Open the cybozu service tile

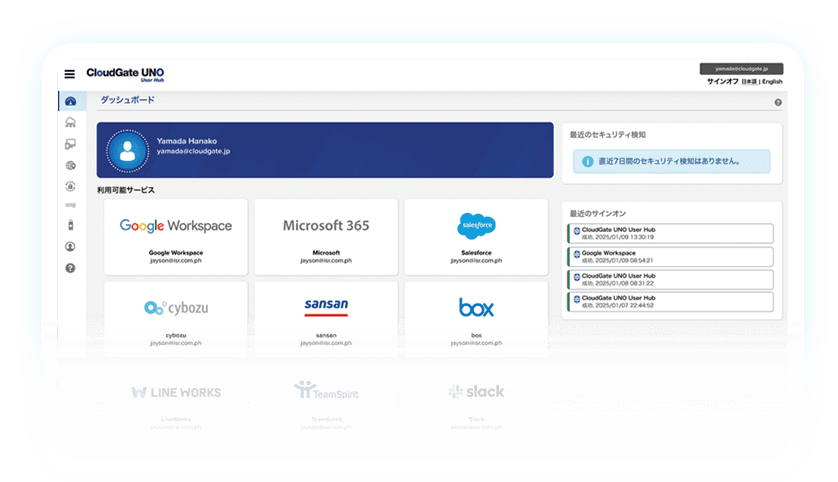tap(176, 319)
